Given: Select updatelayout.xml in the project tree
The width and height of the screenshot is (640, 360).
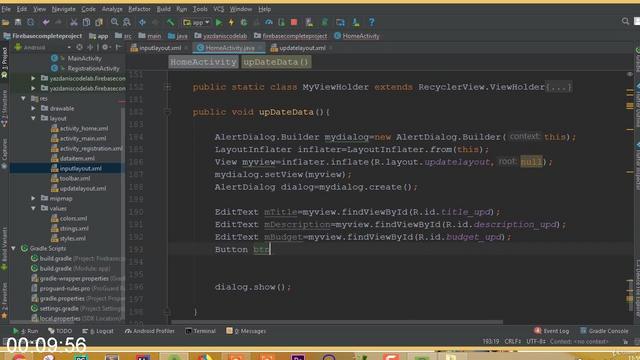Looking at the screenshot, I should click(78, 189).
